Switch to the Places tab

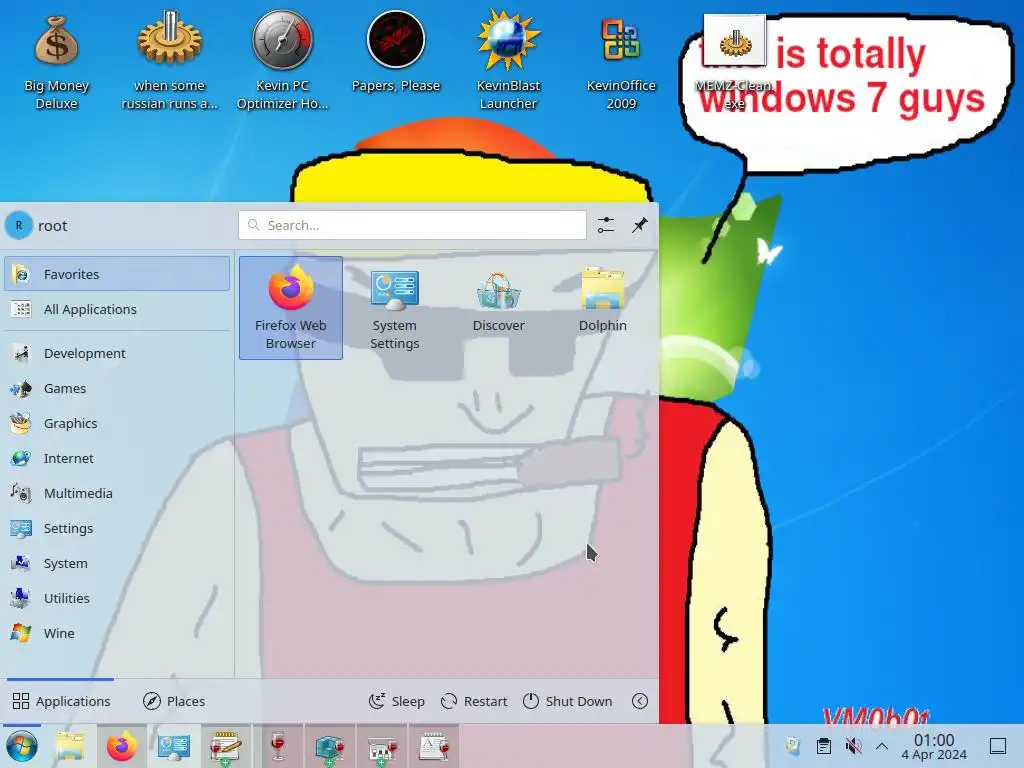(x=174, y=701)
